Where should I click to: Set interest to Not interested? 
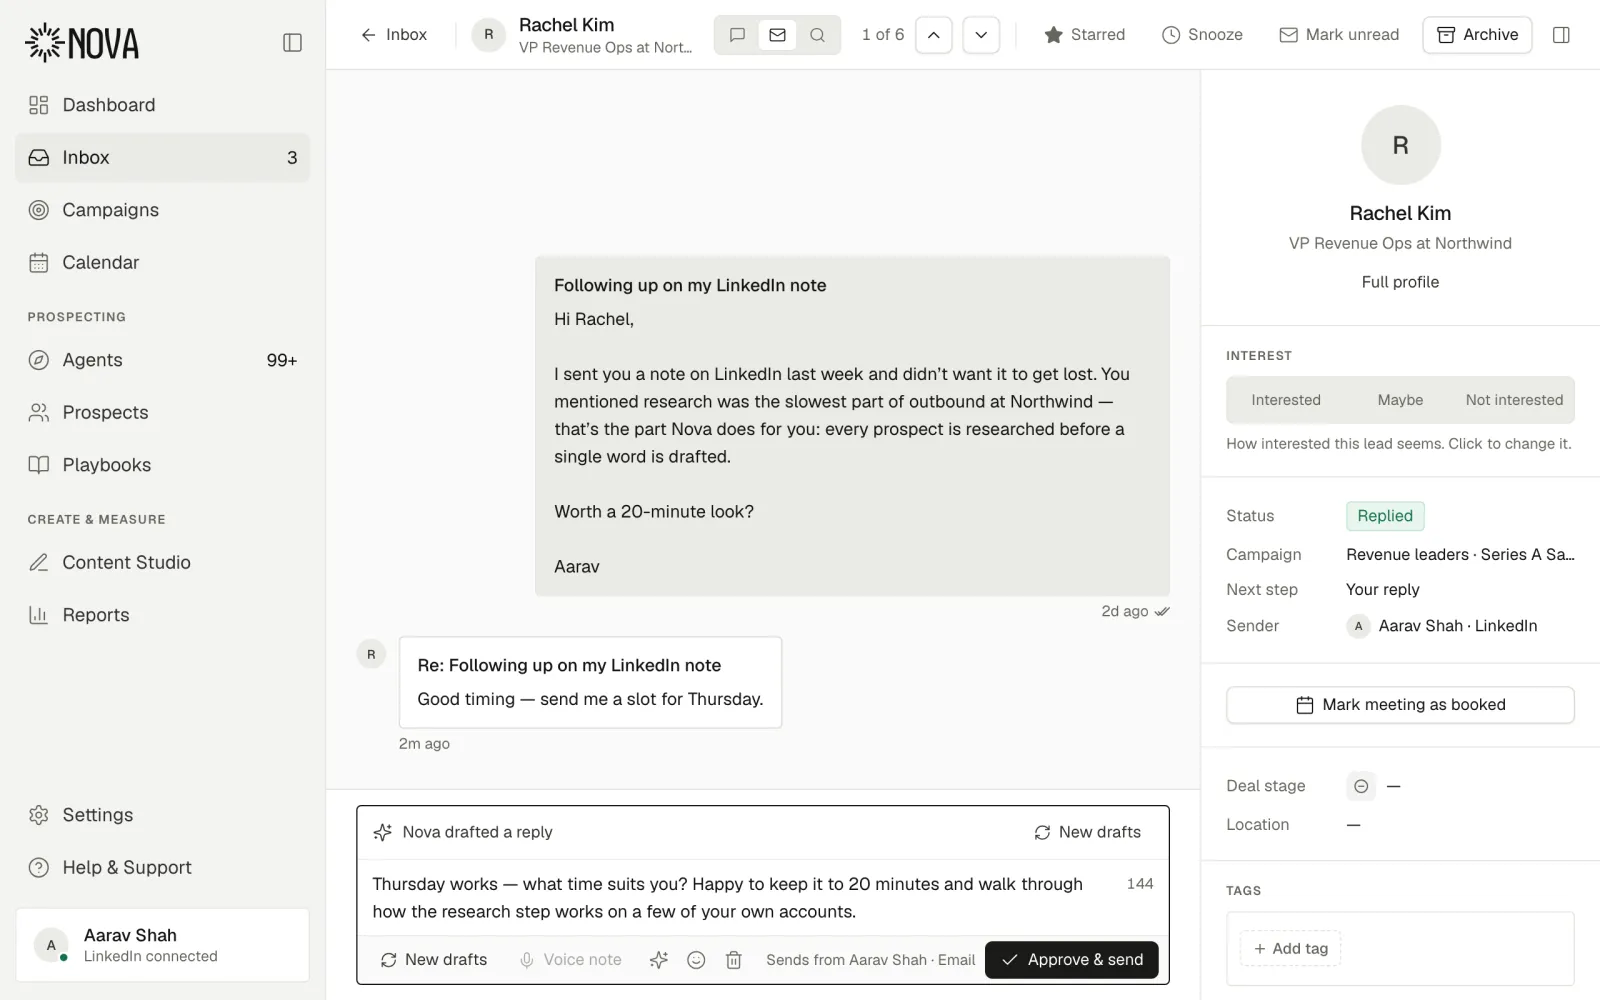click(1514, 400)
